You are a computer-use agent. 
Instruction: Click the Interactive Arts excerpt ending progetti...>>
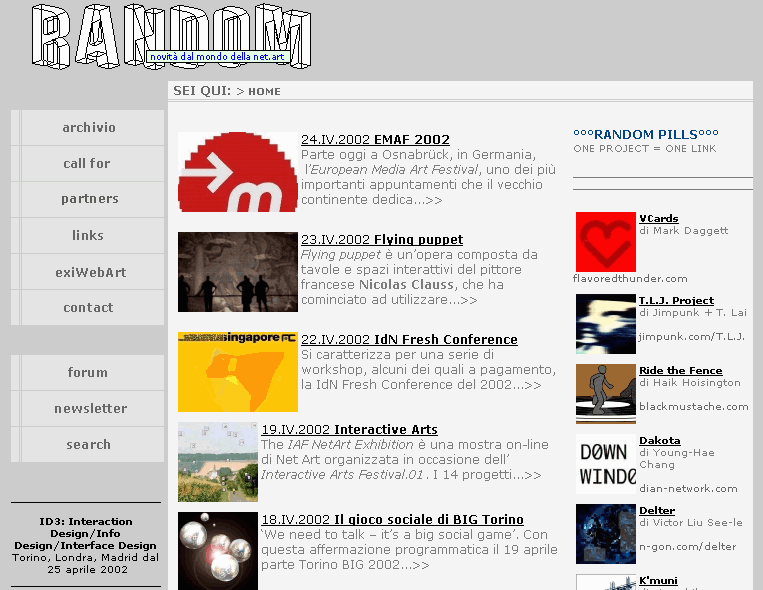pyautogui.click(x=405, y=460)
